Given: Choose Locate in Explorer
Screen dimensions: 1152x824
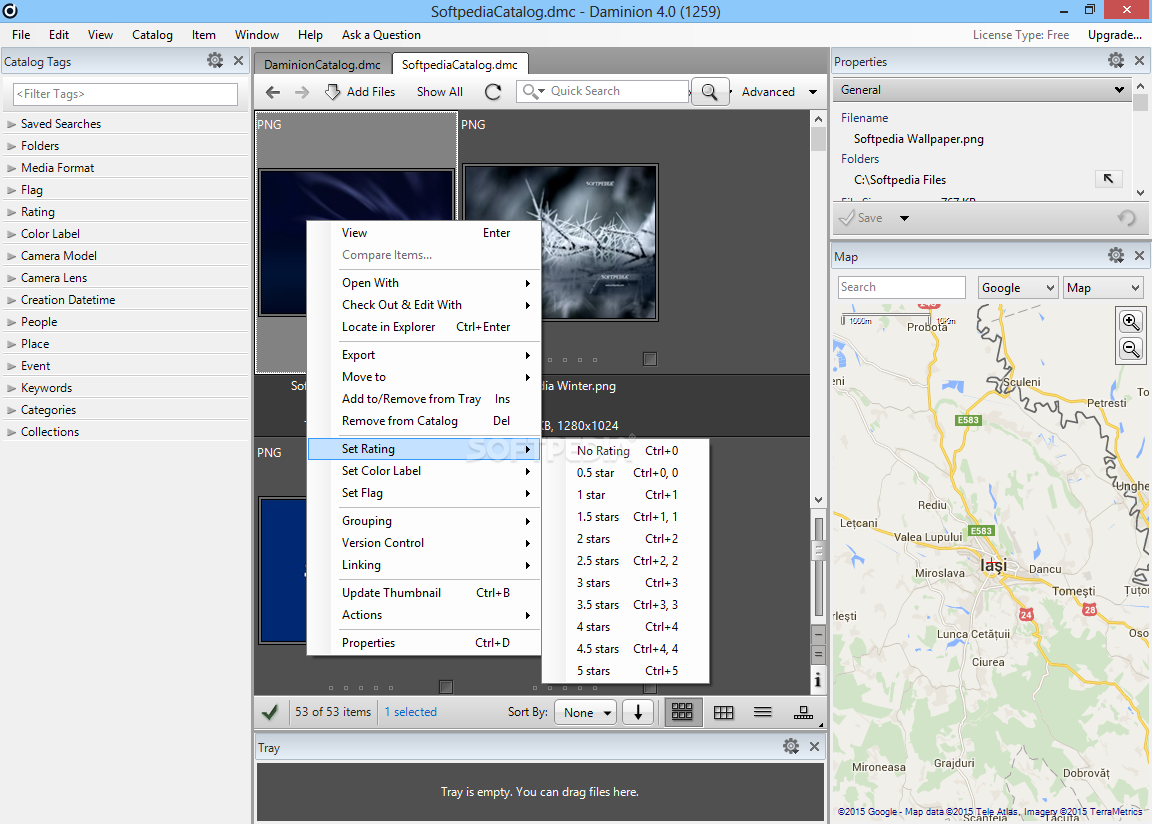Looking at the screenshot, I should [x=424, y=327].
